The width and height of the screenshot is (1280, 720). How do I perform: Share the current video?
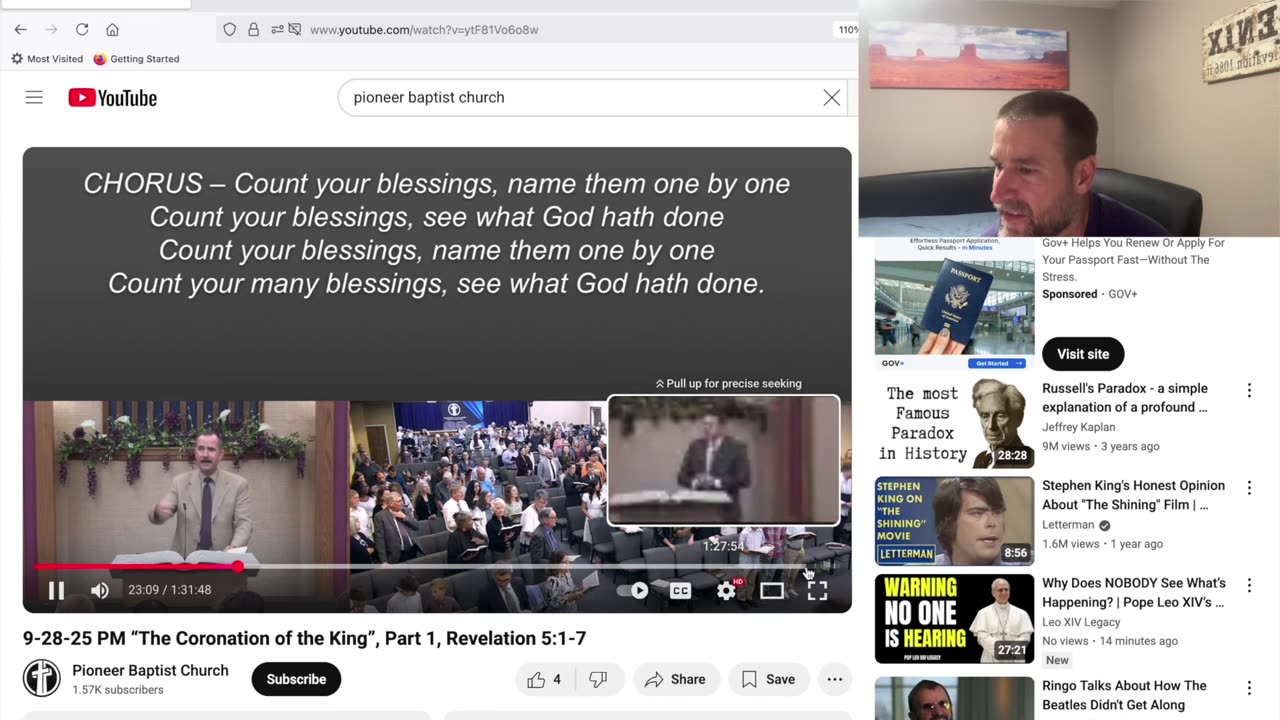pyautogui.click(x=676, y=679)
